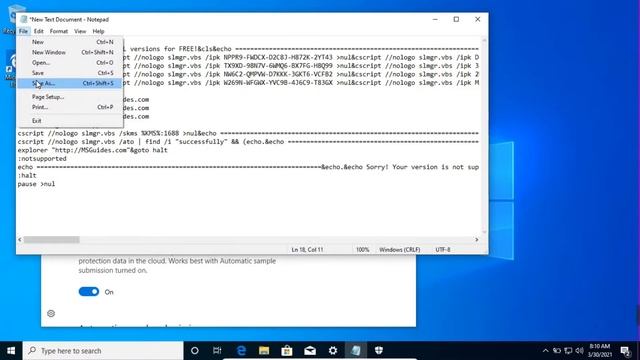Click Windows (CRLF) in the status bar

tap(399, 249)
